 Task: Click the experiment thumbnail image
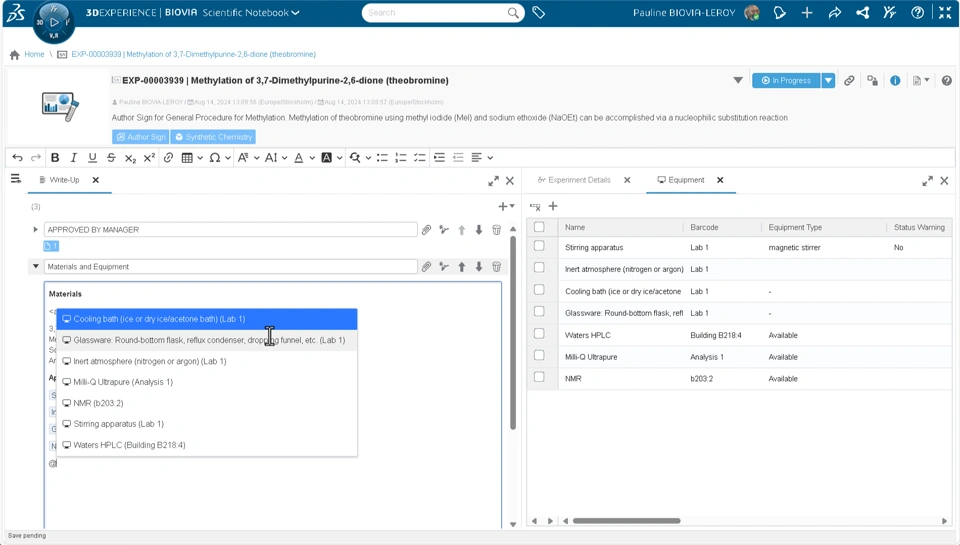(59, 107)
